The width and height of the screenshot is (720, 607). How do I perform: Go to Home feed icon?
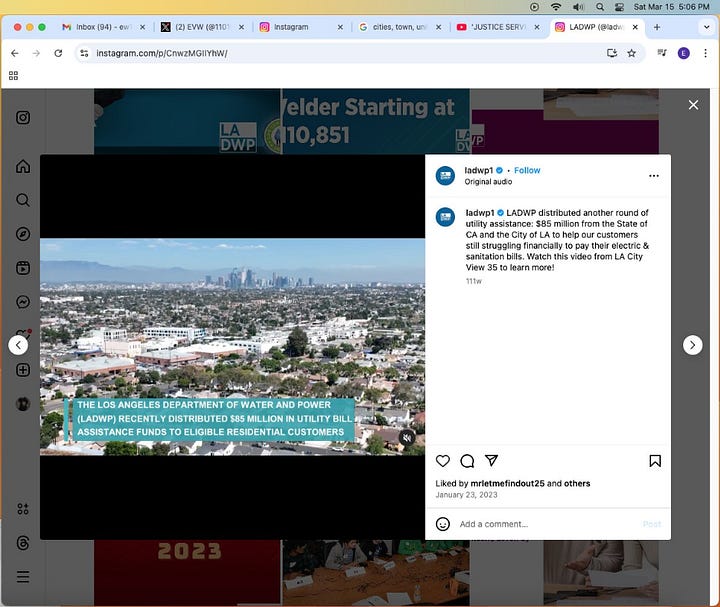point(23,166)
